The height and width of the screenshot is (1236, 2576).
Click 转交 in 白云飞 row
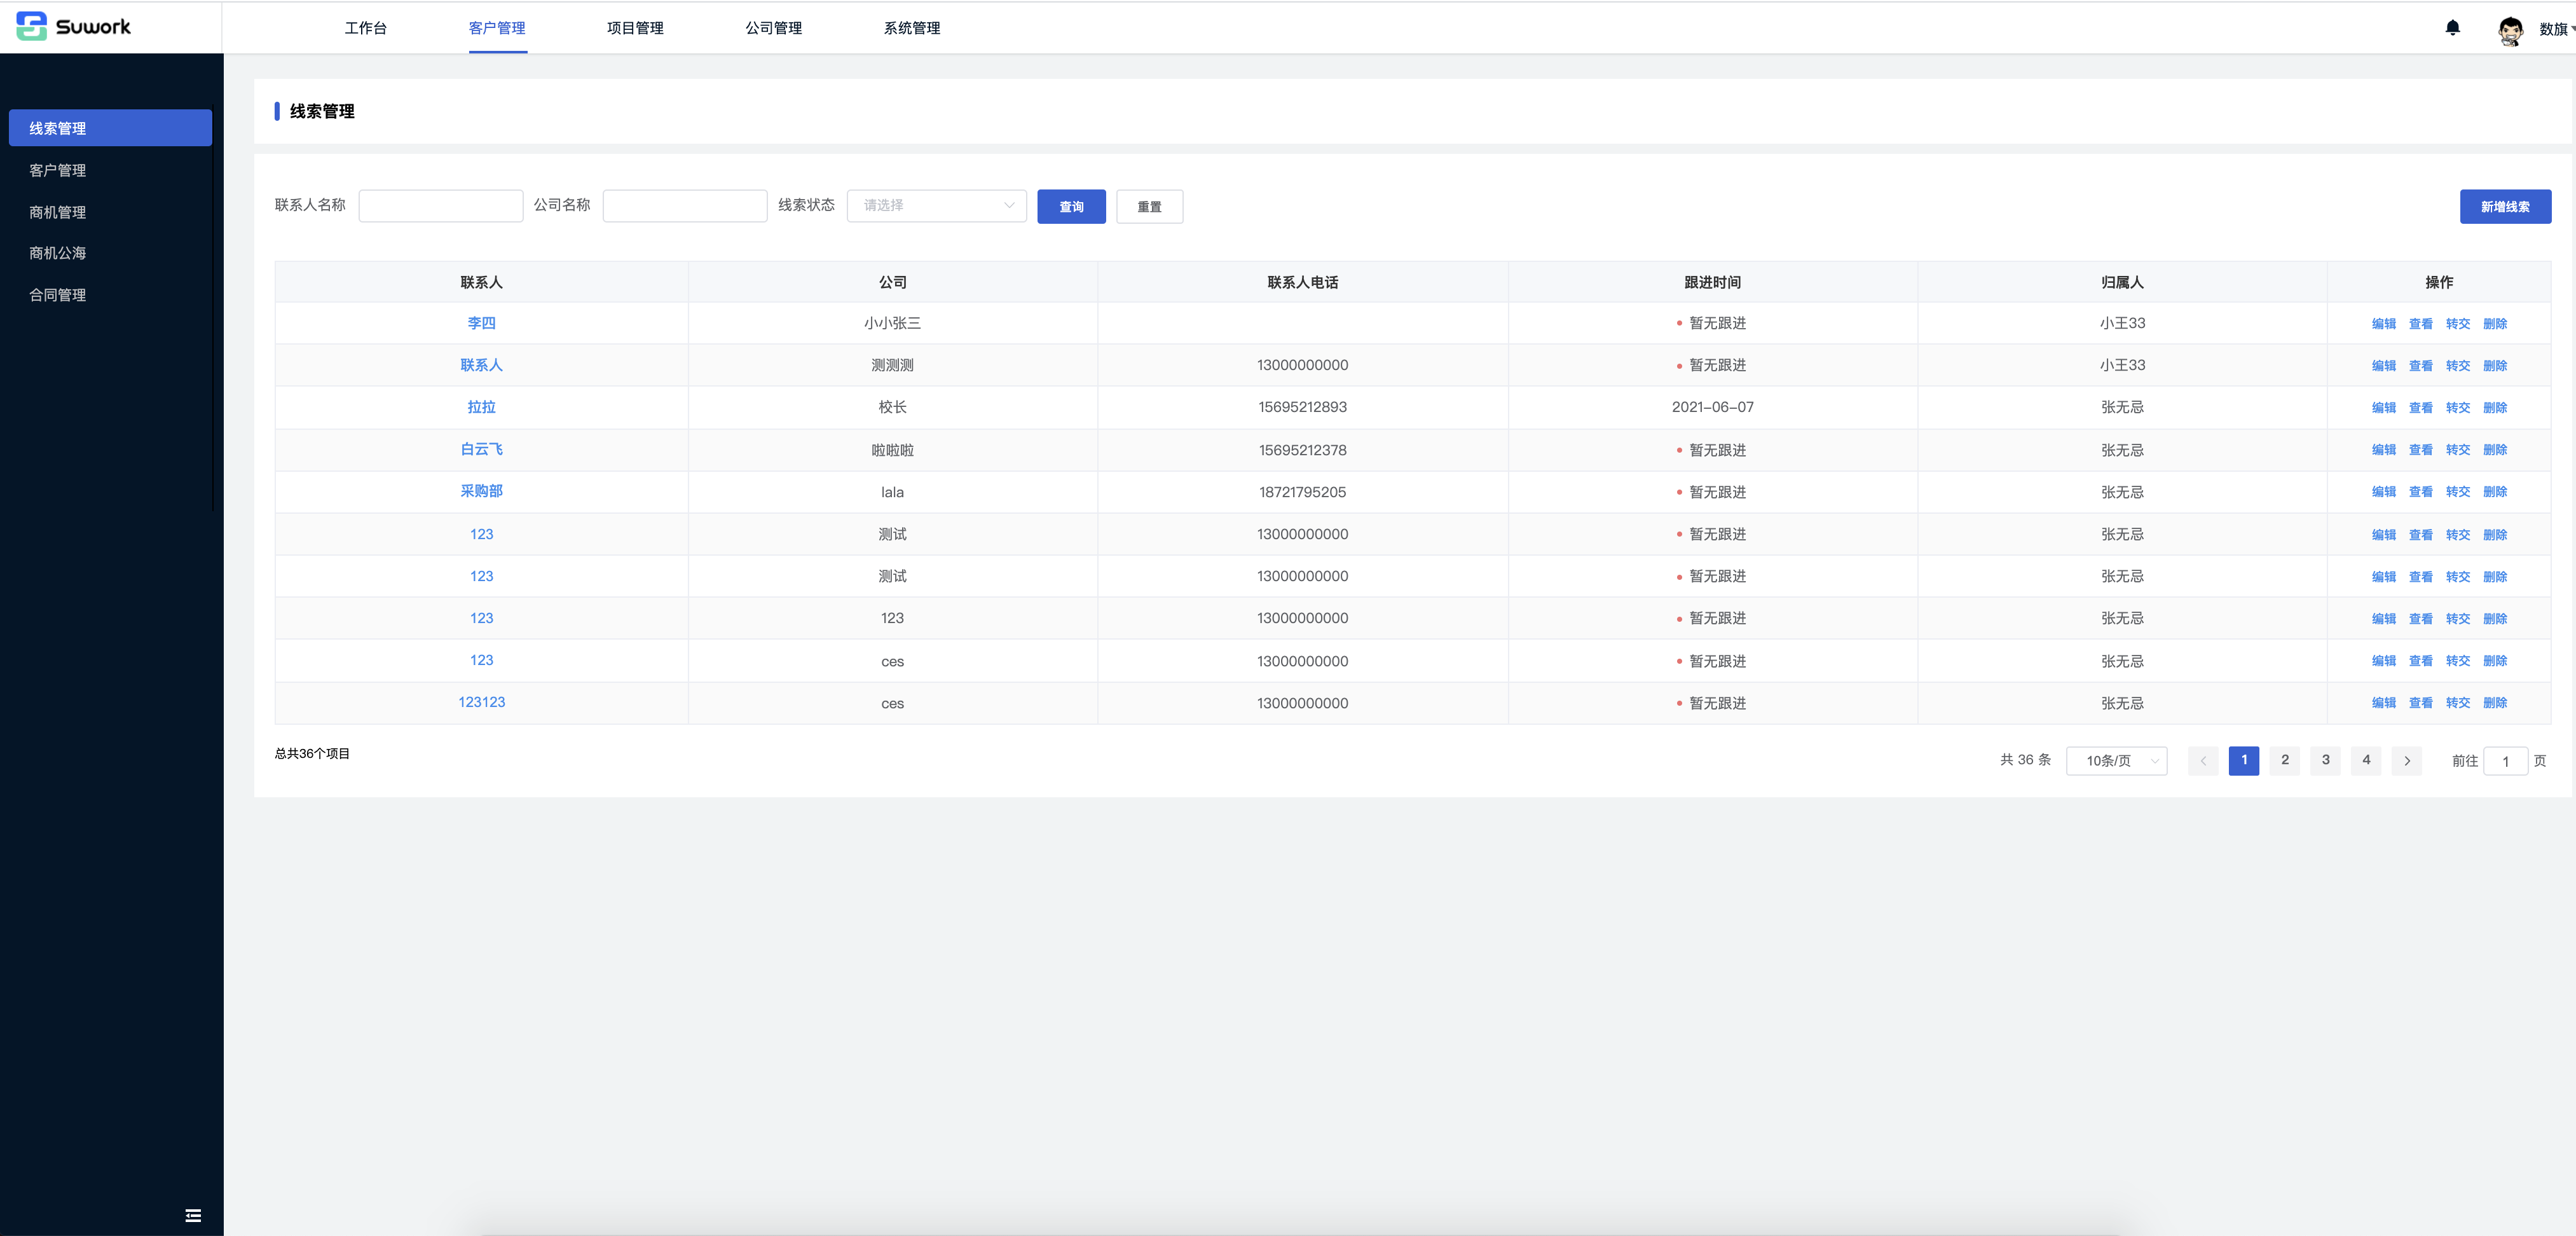[x=2457, y=450]
